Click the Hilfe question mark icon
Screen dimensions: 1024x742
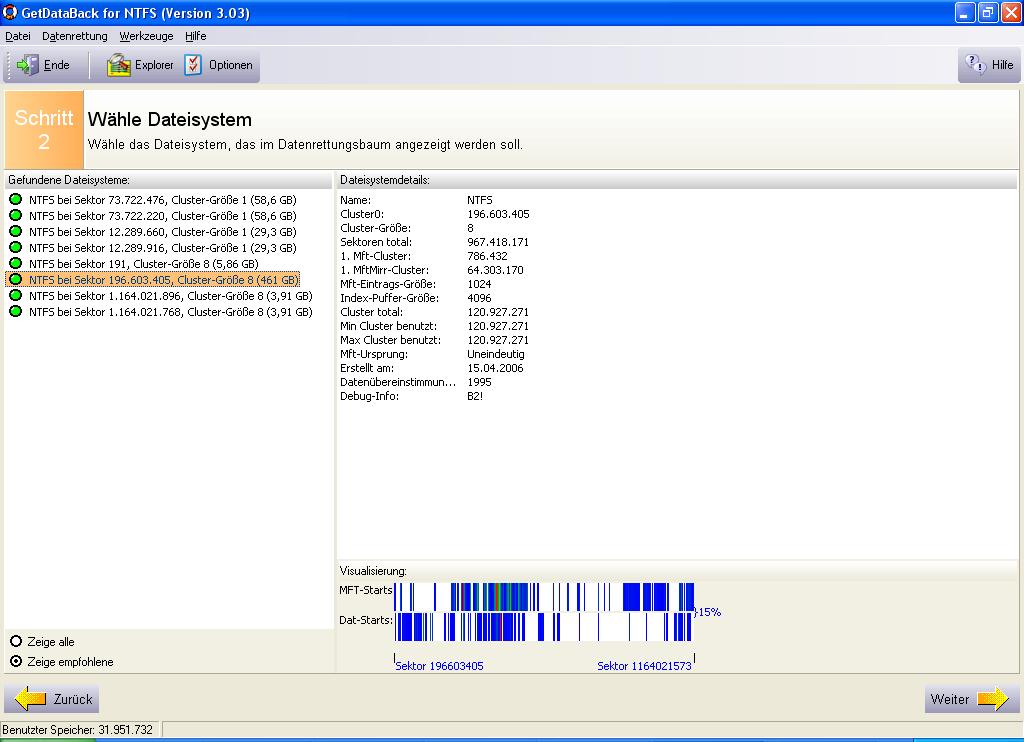(x=976, y=64)
